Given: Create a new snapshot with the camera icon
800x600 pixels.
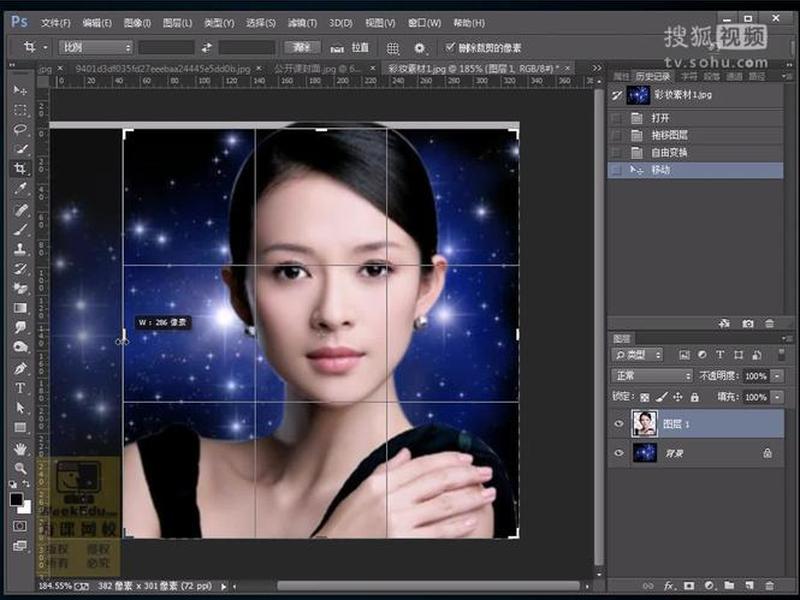Looking at the screenshot, I should (x=747, y=323).
